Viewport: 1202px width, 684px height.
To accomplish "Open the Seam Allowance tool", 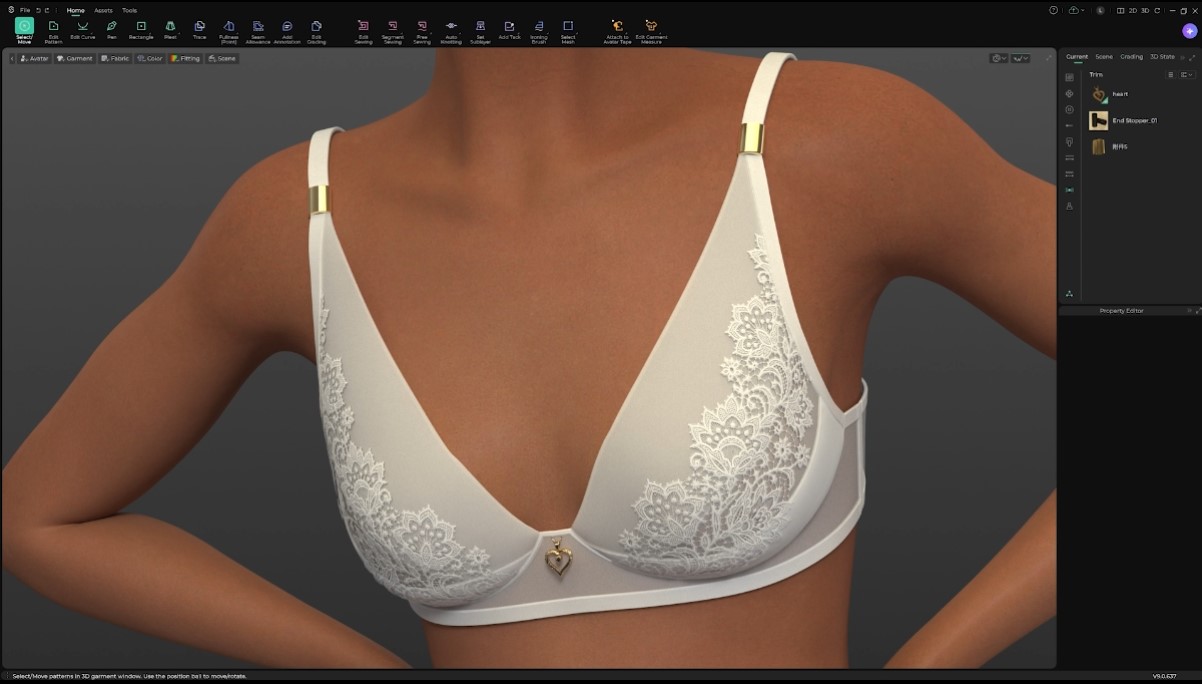I will (257, 27).
